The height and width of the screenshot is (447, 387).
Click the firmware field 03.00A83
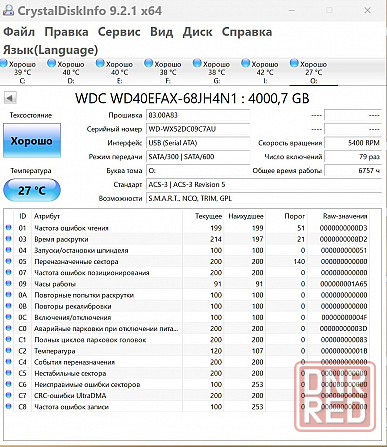pos(198,115)
